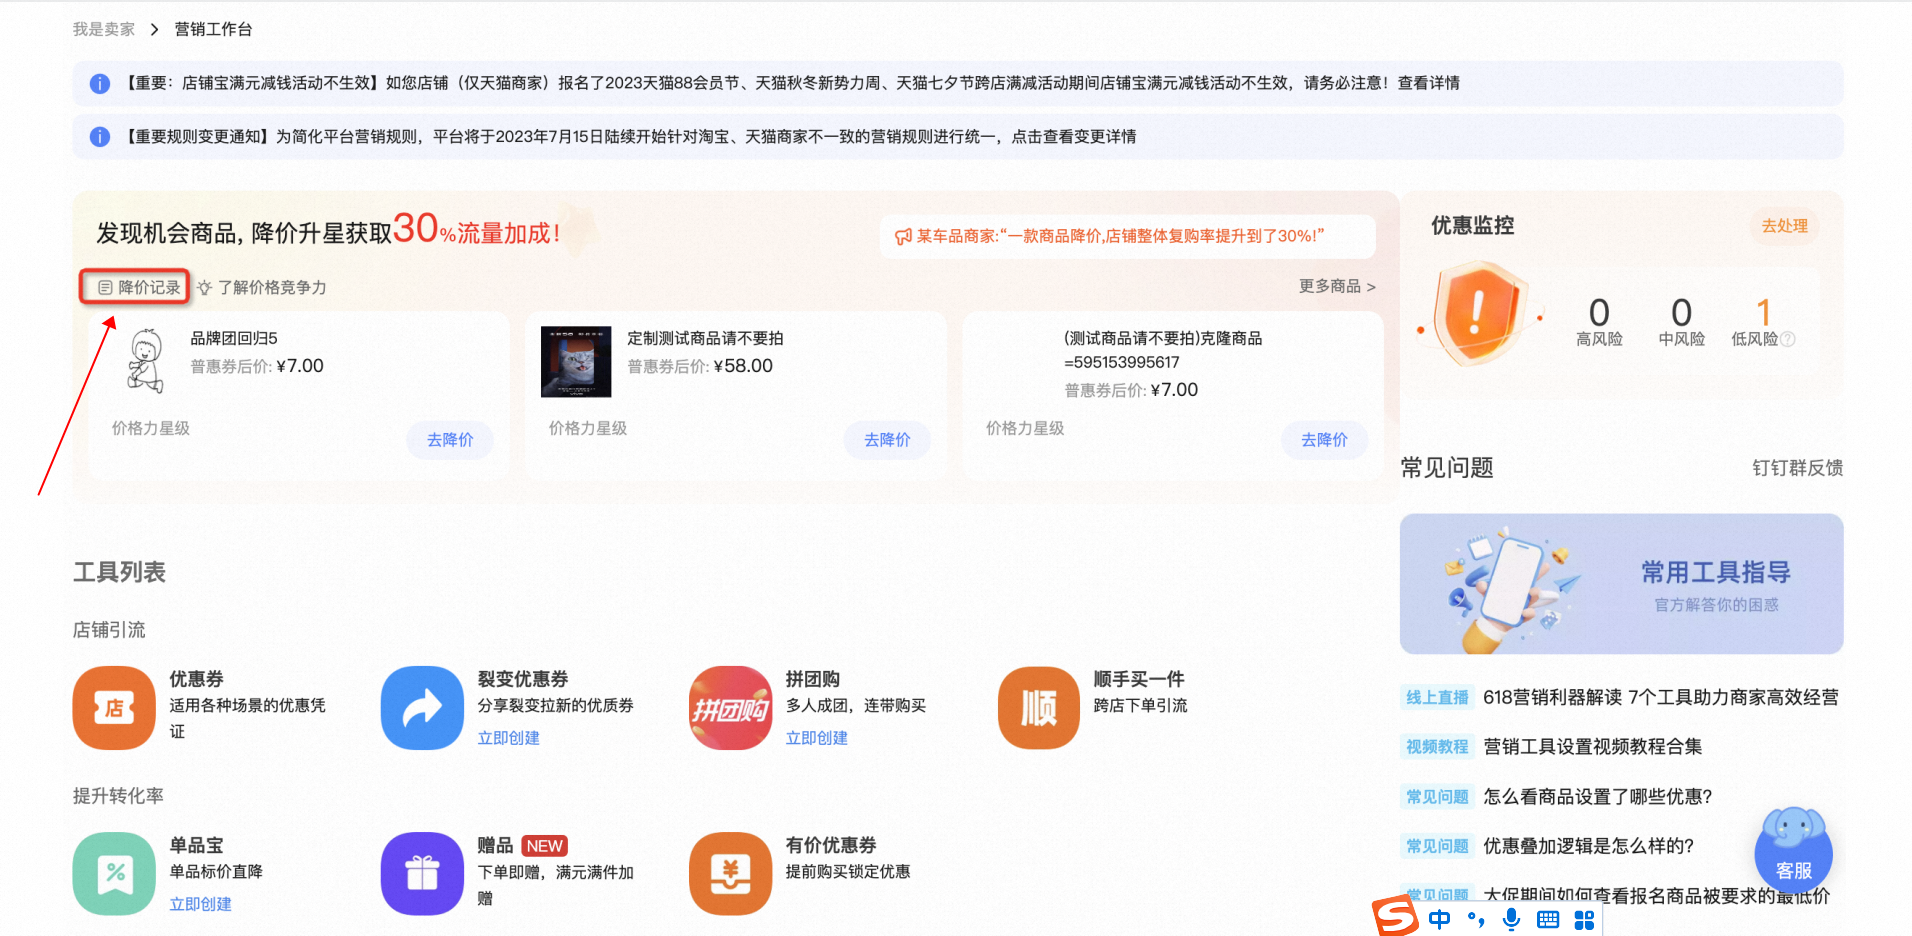
Task: Open the 赠品 purple gift box icon
Action: click(422, 874)
